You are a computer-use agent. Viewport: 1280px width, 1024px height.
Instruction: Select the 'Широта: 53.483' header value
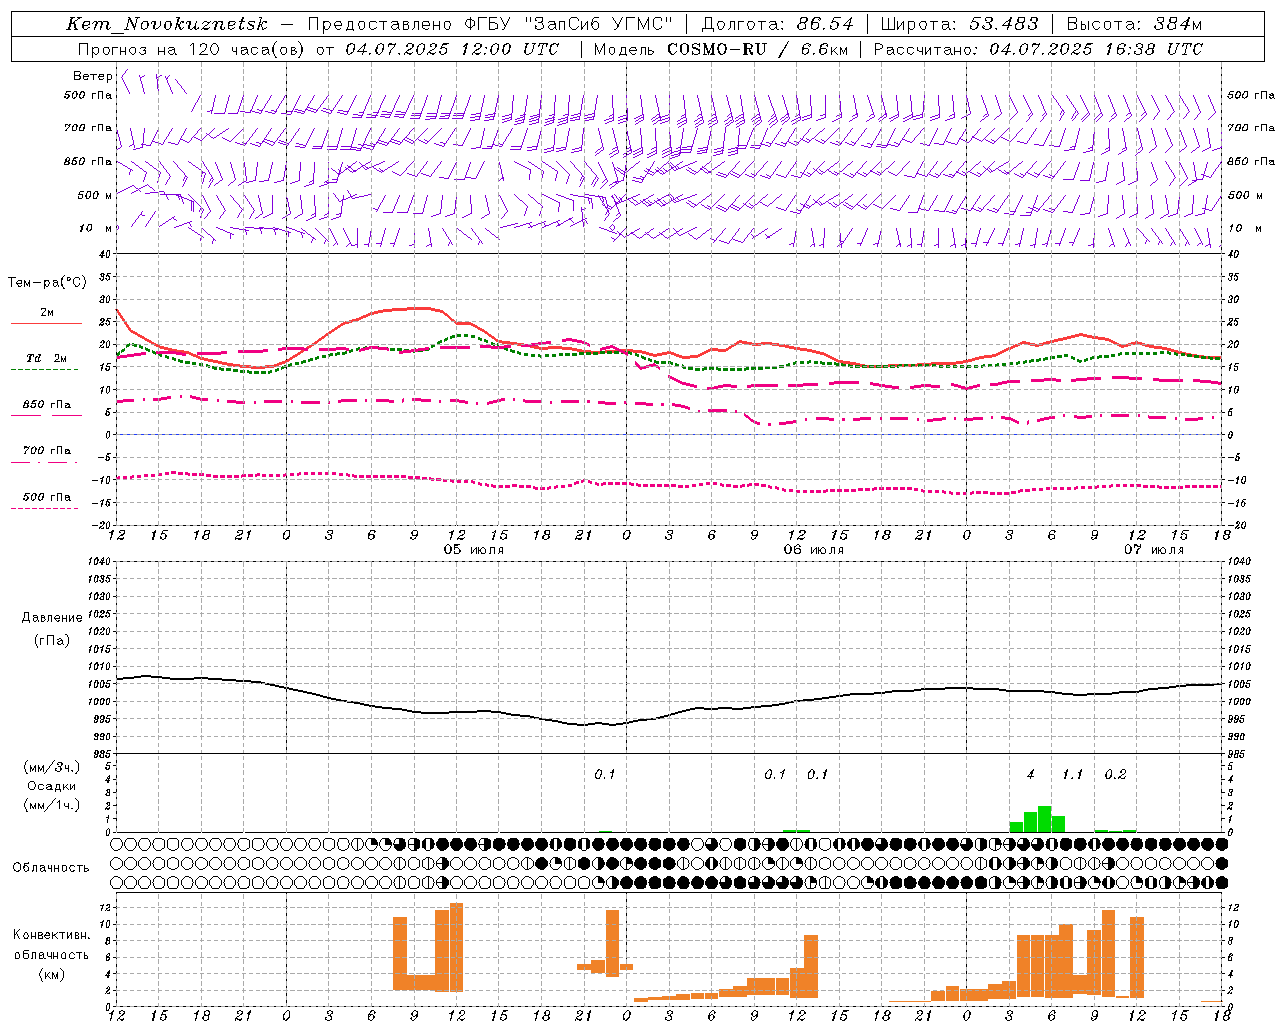coord(960,24)
